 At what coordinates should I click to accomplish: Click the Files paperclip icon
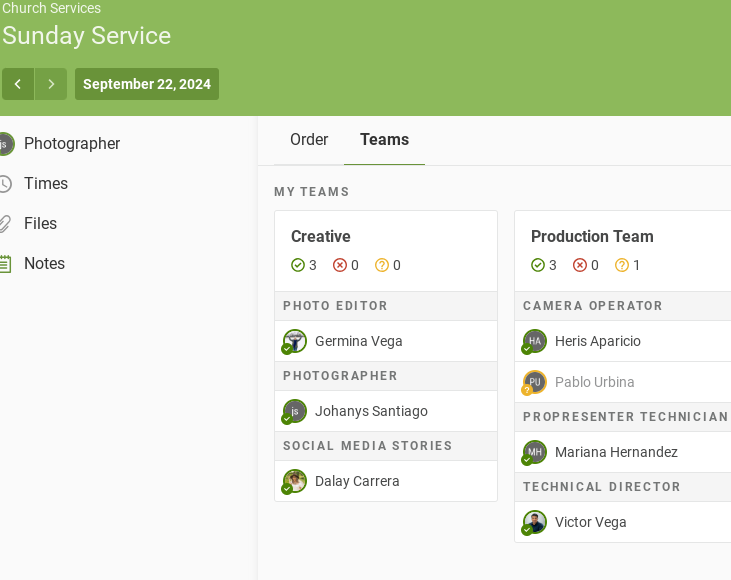coord(5,224)
